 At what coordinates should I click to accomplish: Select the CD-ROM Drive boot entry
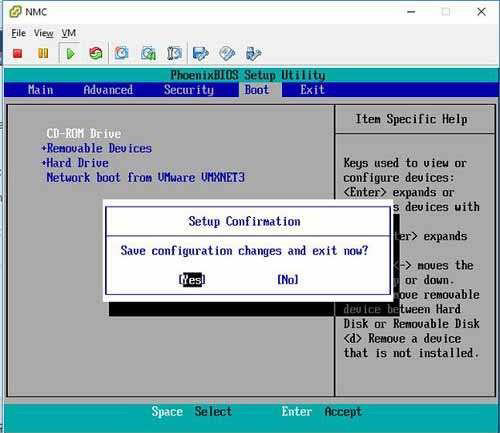(84, 133)
